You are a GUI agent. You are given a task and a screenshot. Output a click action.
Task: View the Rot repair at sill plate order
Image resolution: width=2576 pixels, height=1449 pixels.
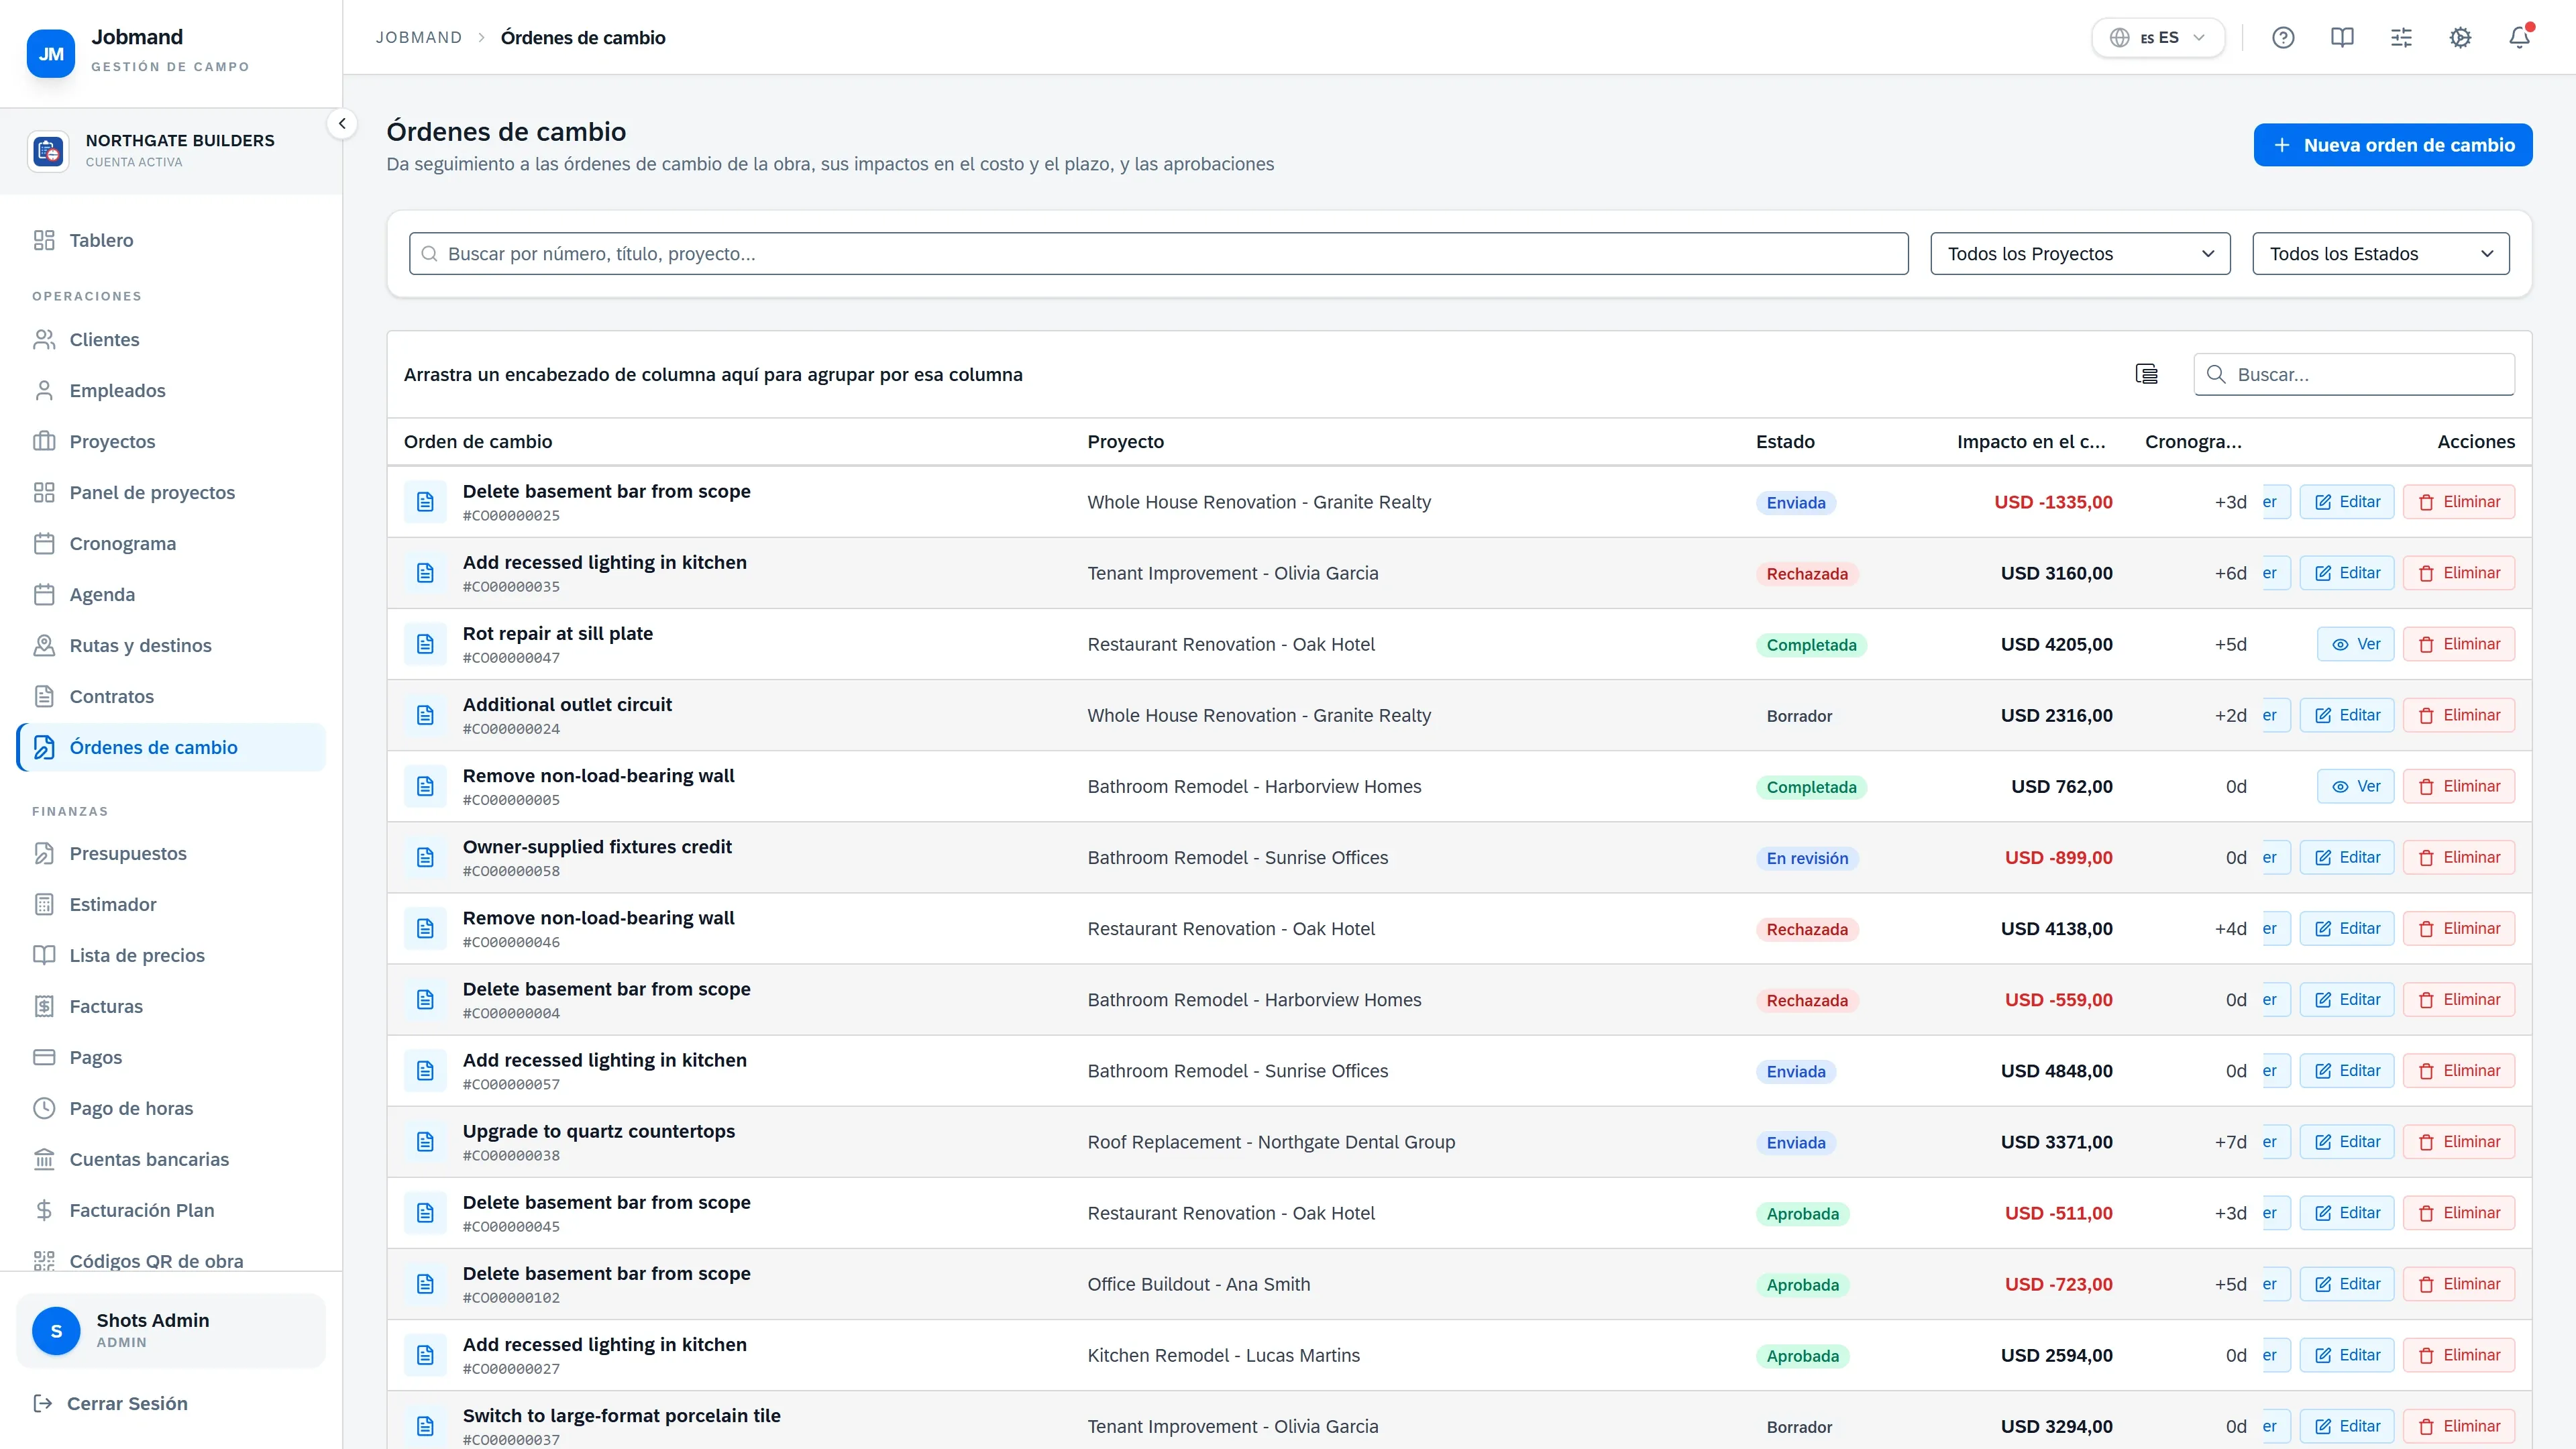tap(2355, 644)
